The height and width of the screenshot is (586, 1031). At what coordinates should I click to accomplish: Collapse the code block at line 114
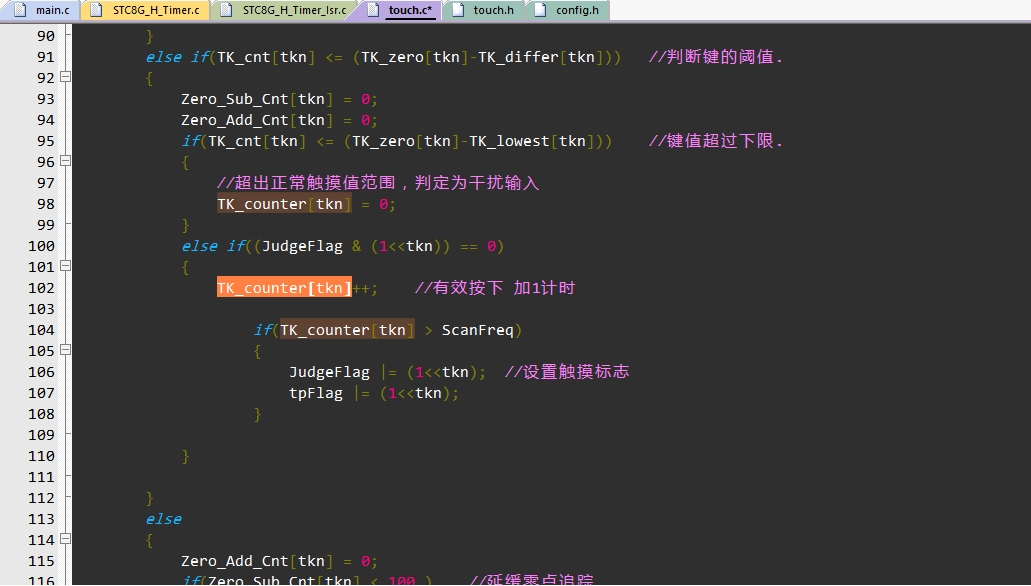click(x=66, y=539)
